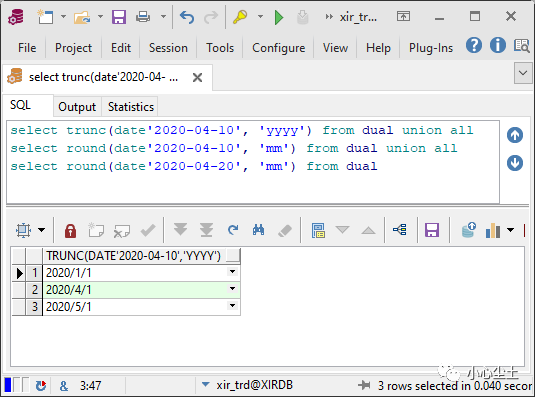The image size is (535, 397).
Task: Open the Plug-Ins menu
Action: 431,48
